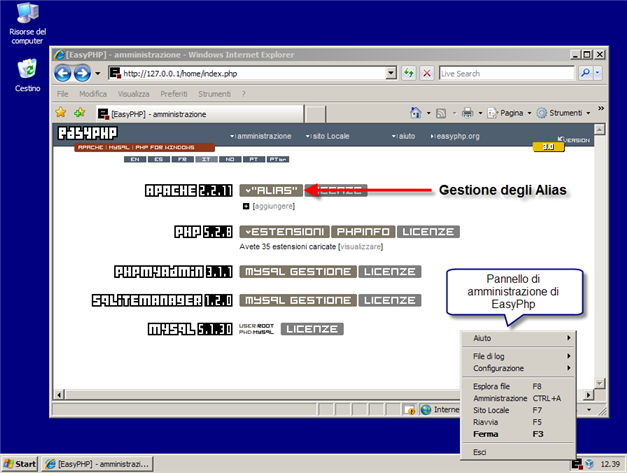Stop loading with the red X icon
627x473 pixels.
click(427, 73)
